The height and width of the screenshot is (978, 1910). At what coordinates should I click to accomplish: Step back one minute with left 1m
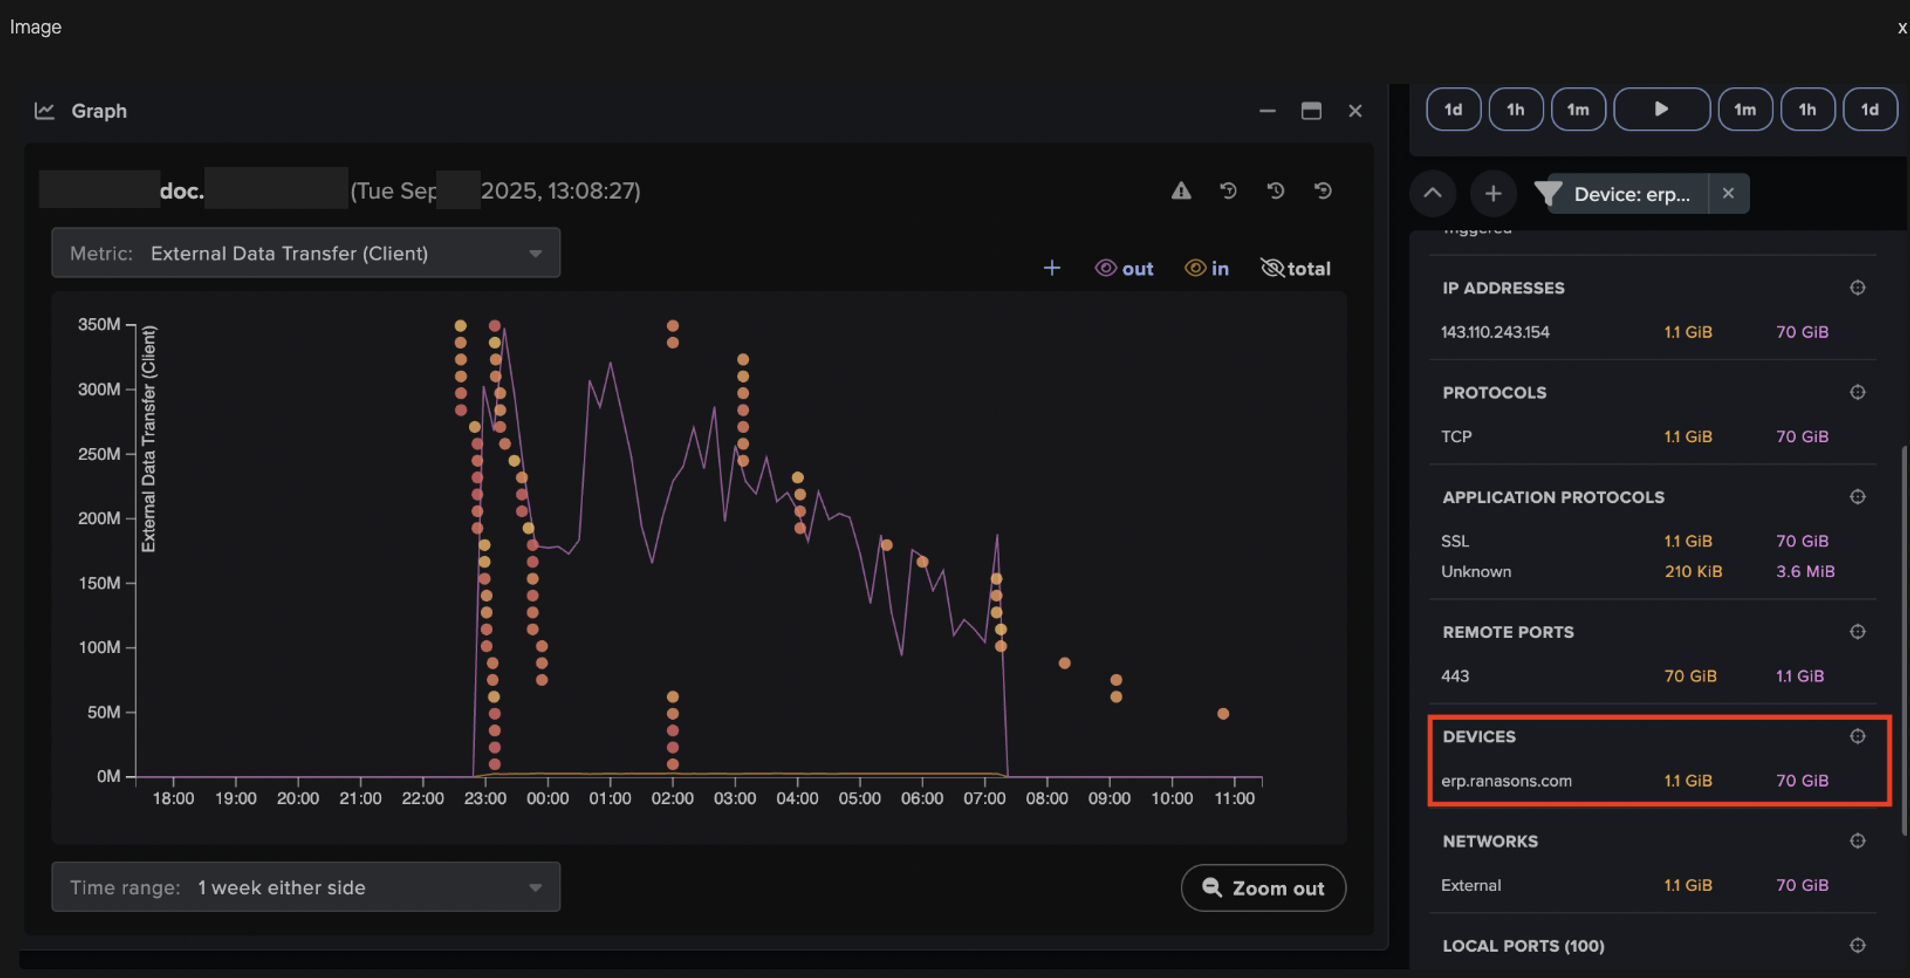(x=1578, y=109)
